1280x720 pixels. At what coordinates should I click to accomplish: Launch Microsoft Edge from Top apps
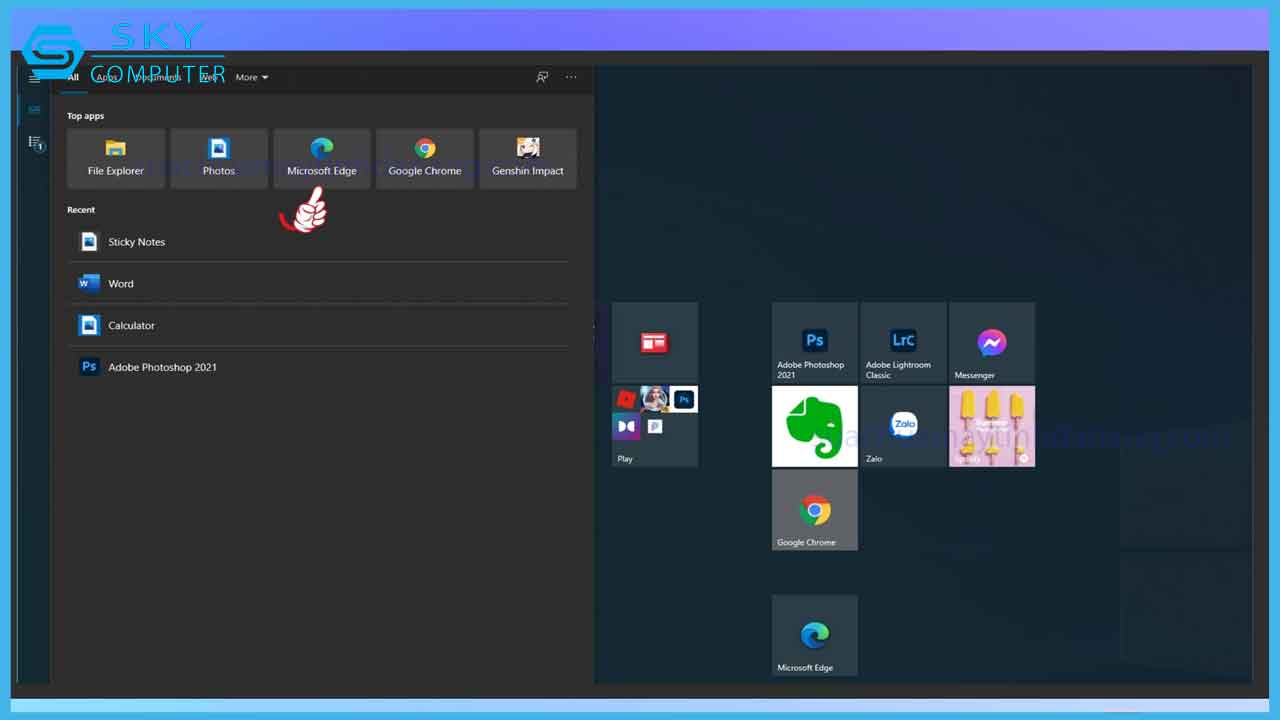(322, 158)
